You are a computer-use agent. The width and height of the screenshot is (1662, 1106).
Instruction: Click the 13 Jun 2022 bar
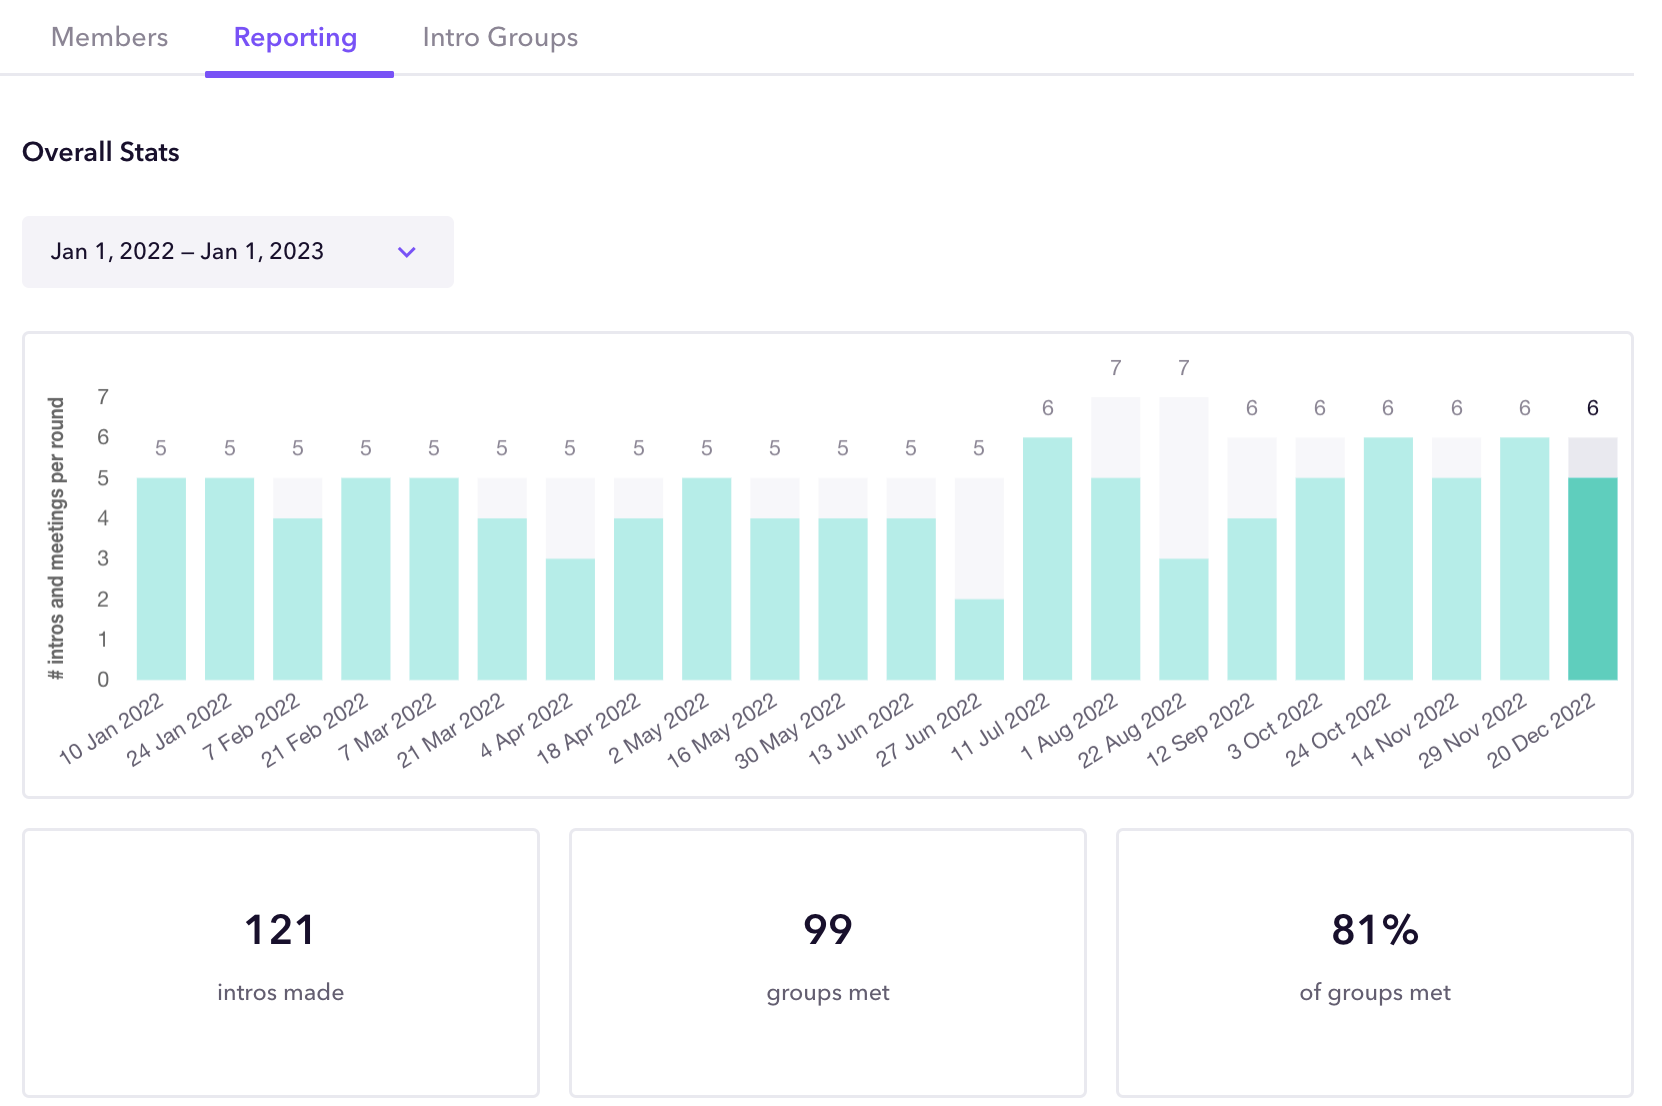point(911,579)
